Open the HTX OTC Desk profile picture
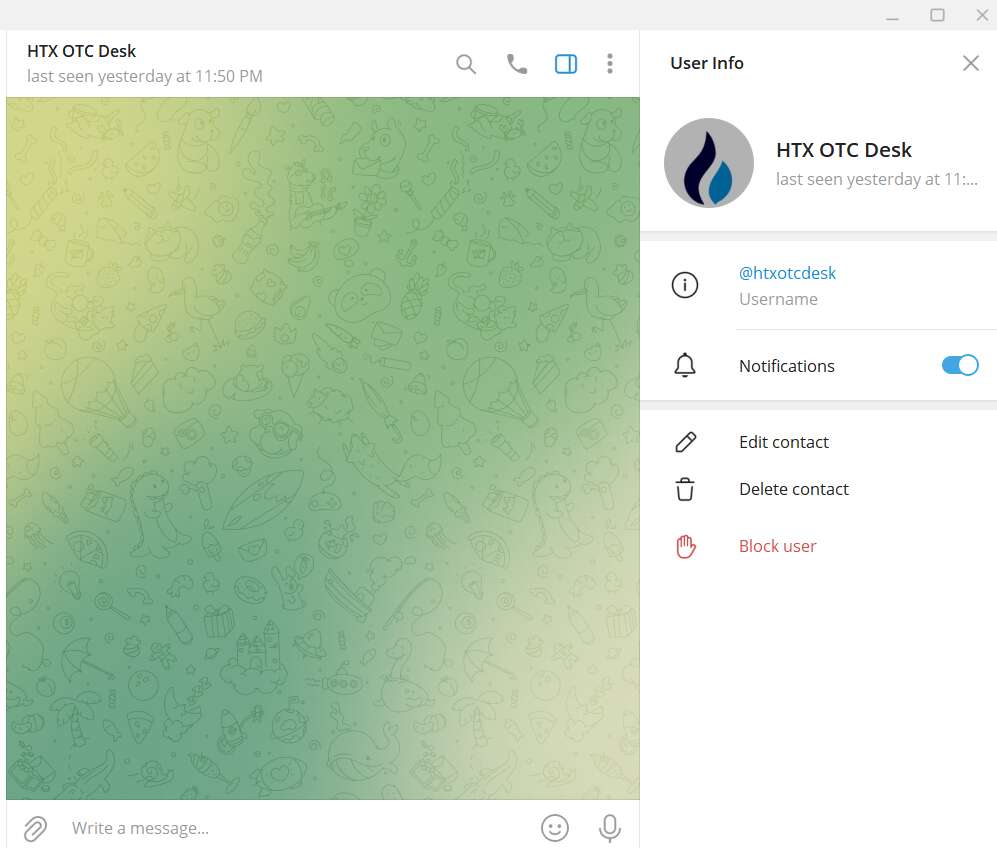 pos(708,163)
